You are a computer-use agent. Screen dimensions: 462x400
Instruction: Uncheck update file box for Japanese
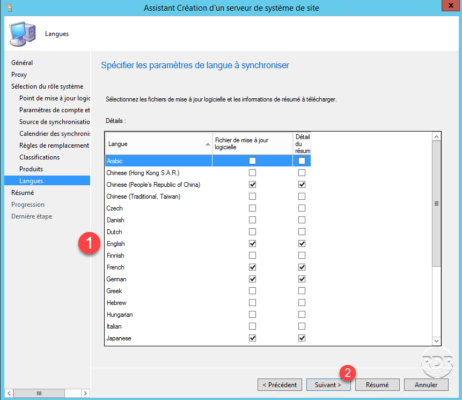[x=252, y=338]
